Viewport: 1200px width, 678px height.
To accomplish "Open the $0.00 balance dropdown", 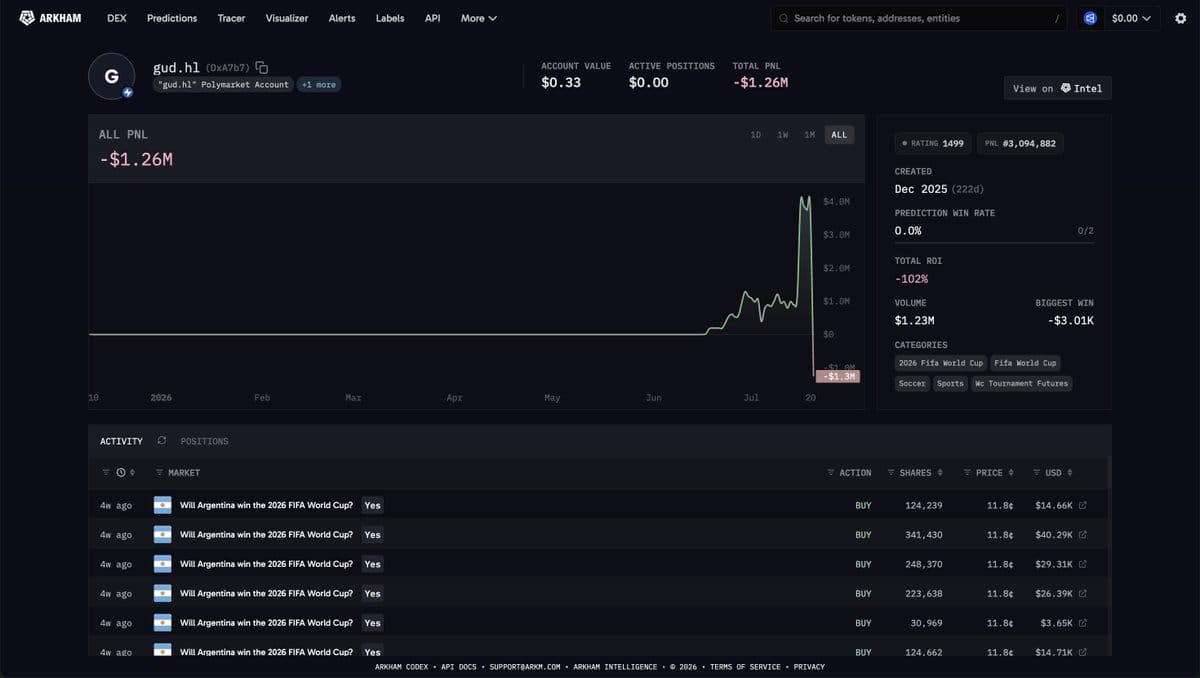I will [1131, 18].
